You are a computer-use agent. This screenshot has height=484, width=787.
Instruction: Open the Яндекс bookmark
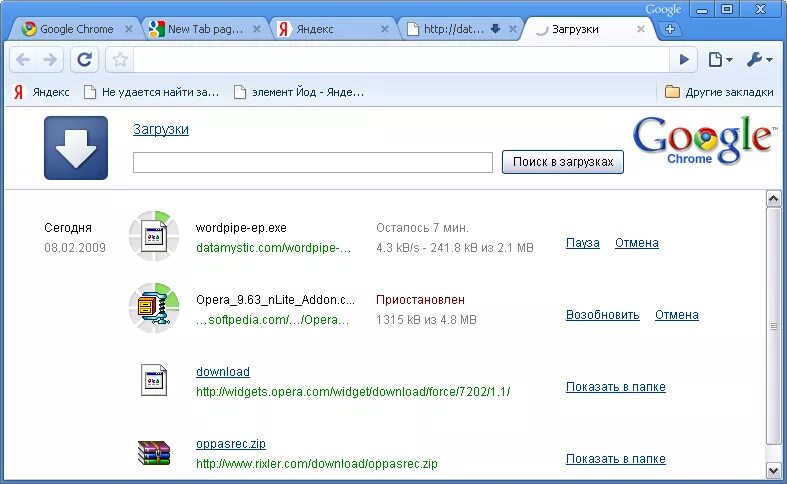[42, 92]
